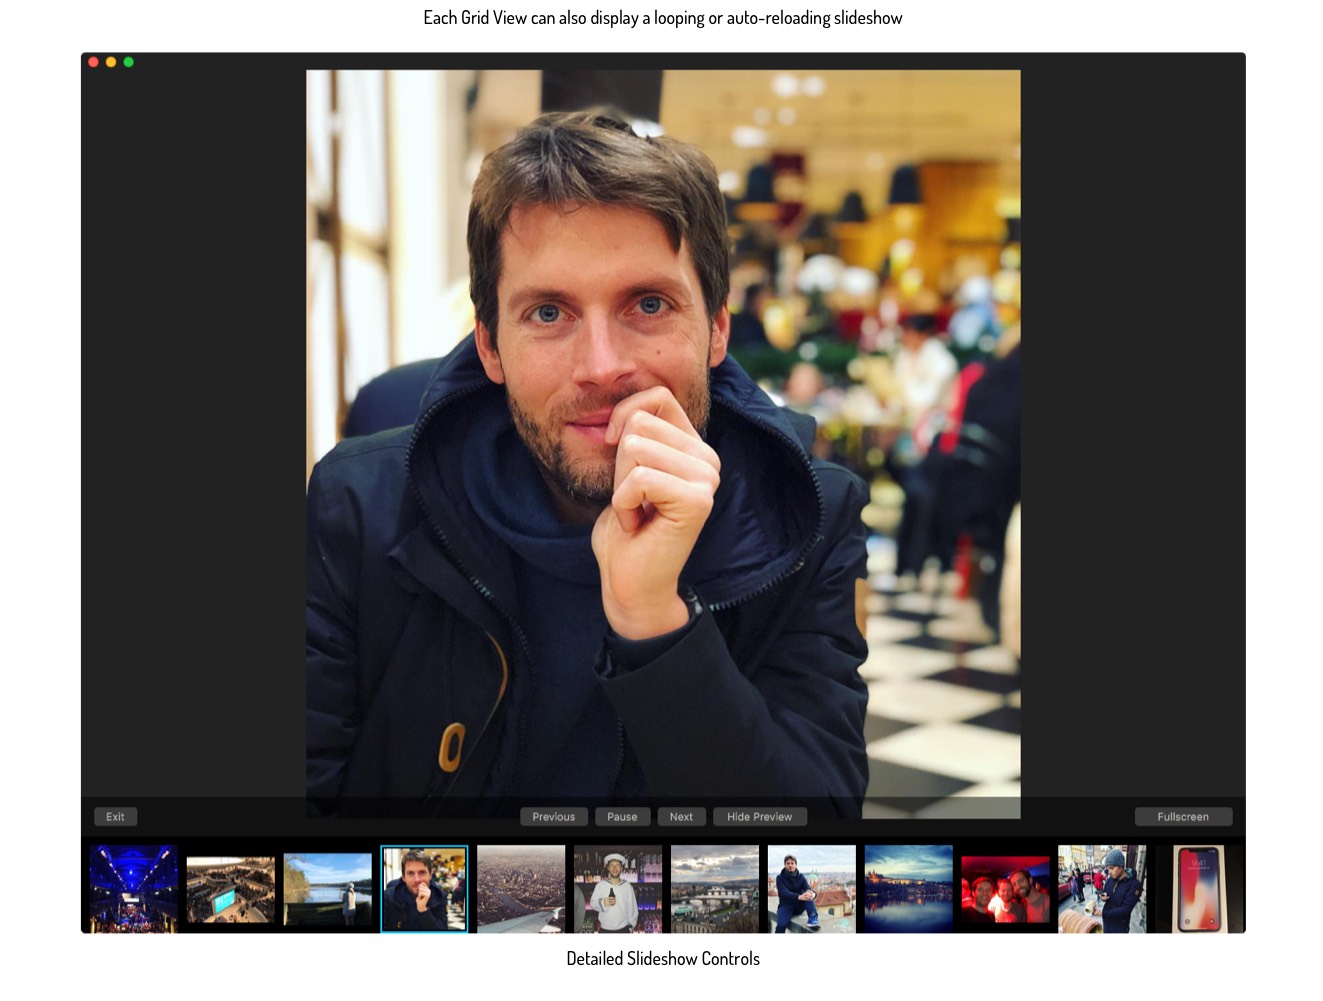Viewport: 1323px width, 1001px height.
Task: Select the blue-lit concert hall thumbnail
Action: click(x=133, y=889)
